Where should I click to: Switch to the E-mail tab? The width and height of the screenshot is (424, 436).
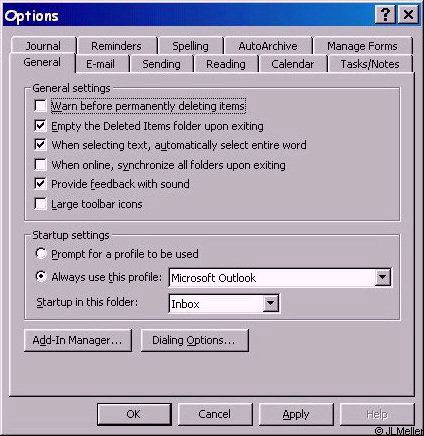point(101,64)
